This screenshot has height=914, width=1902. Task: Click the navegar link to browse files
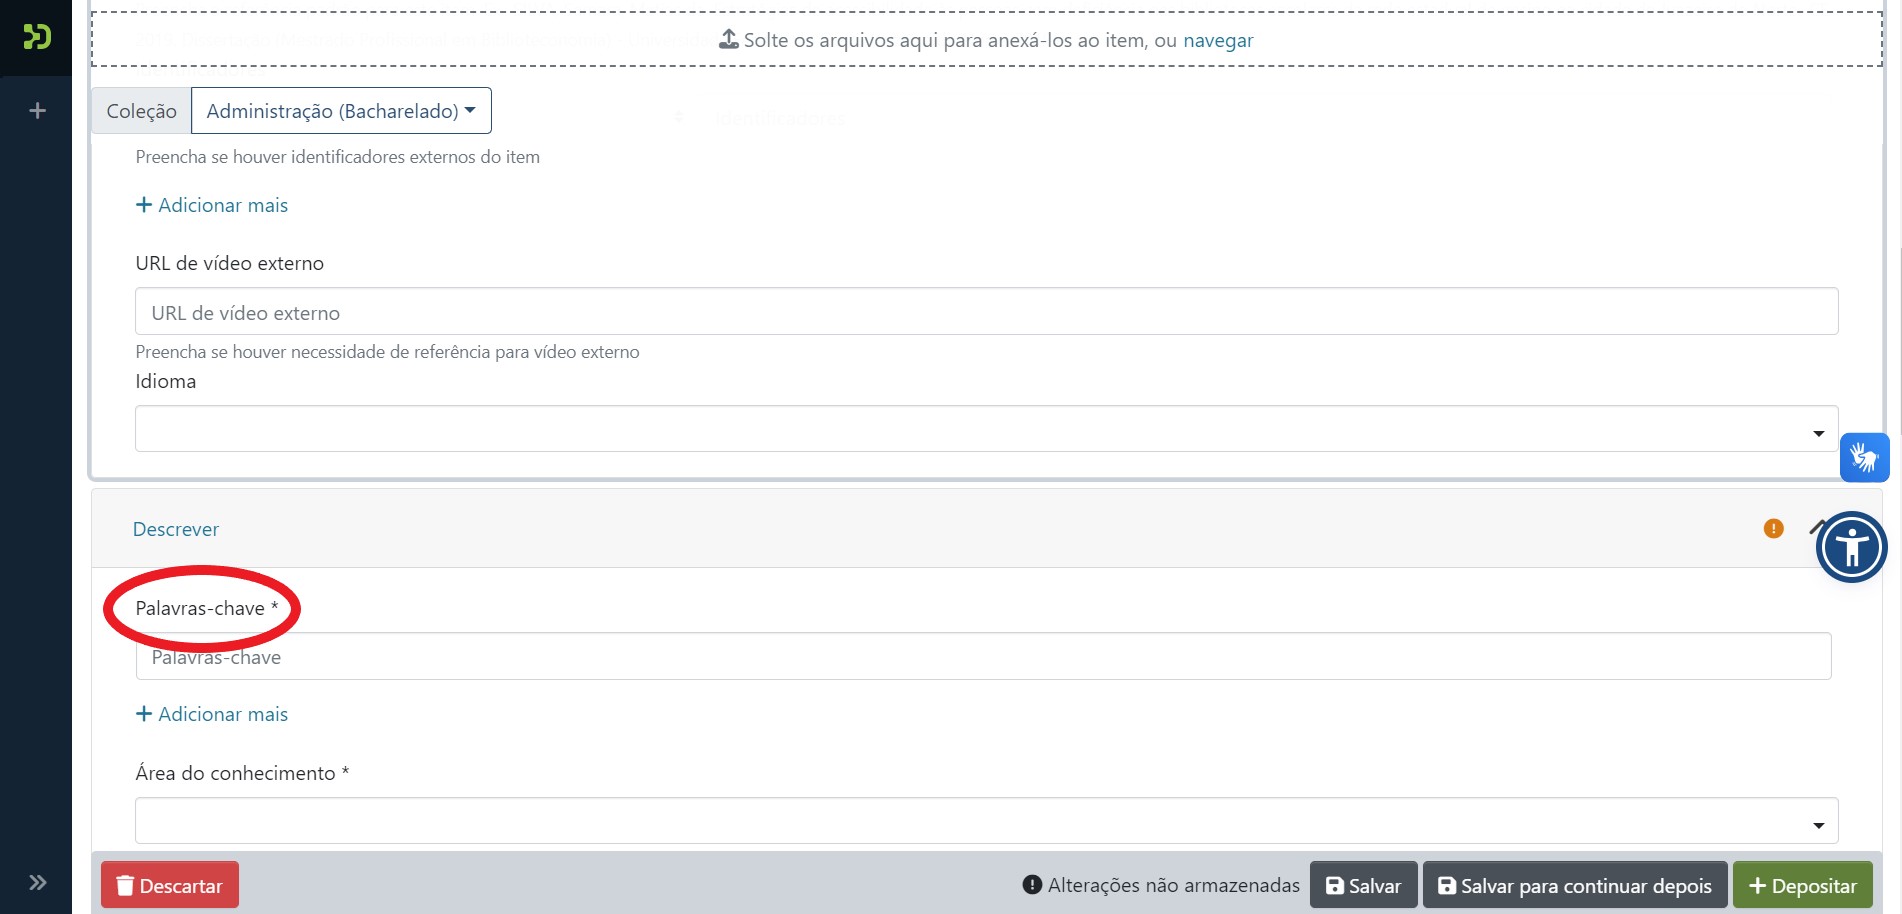(x=1217, y=41)
